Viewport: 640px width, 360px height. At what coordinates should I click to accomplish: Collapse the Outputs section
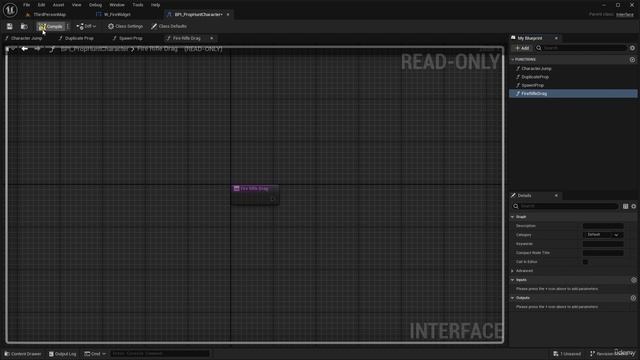[513, 298]
